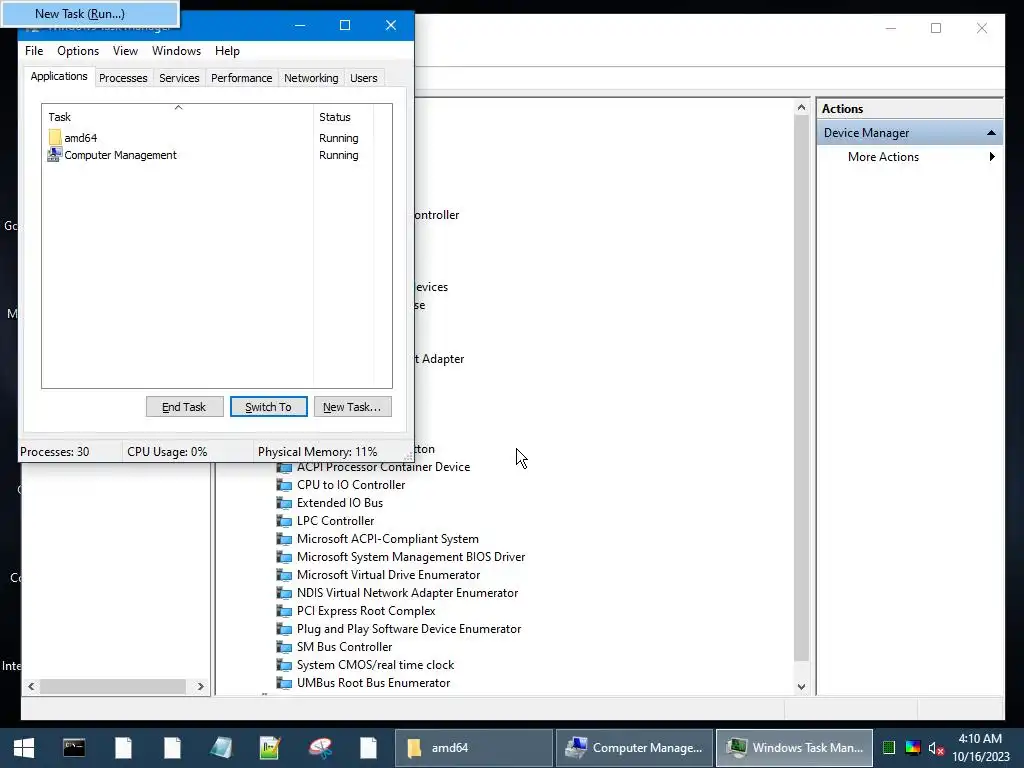The width and height of the screenshot is (1024, 768).
Task: Open the Windows menu in Task Manager
Action: (x=176, y=51)
